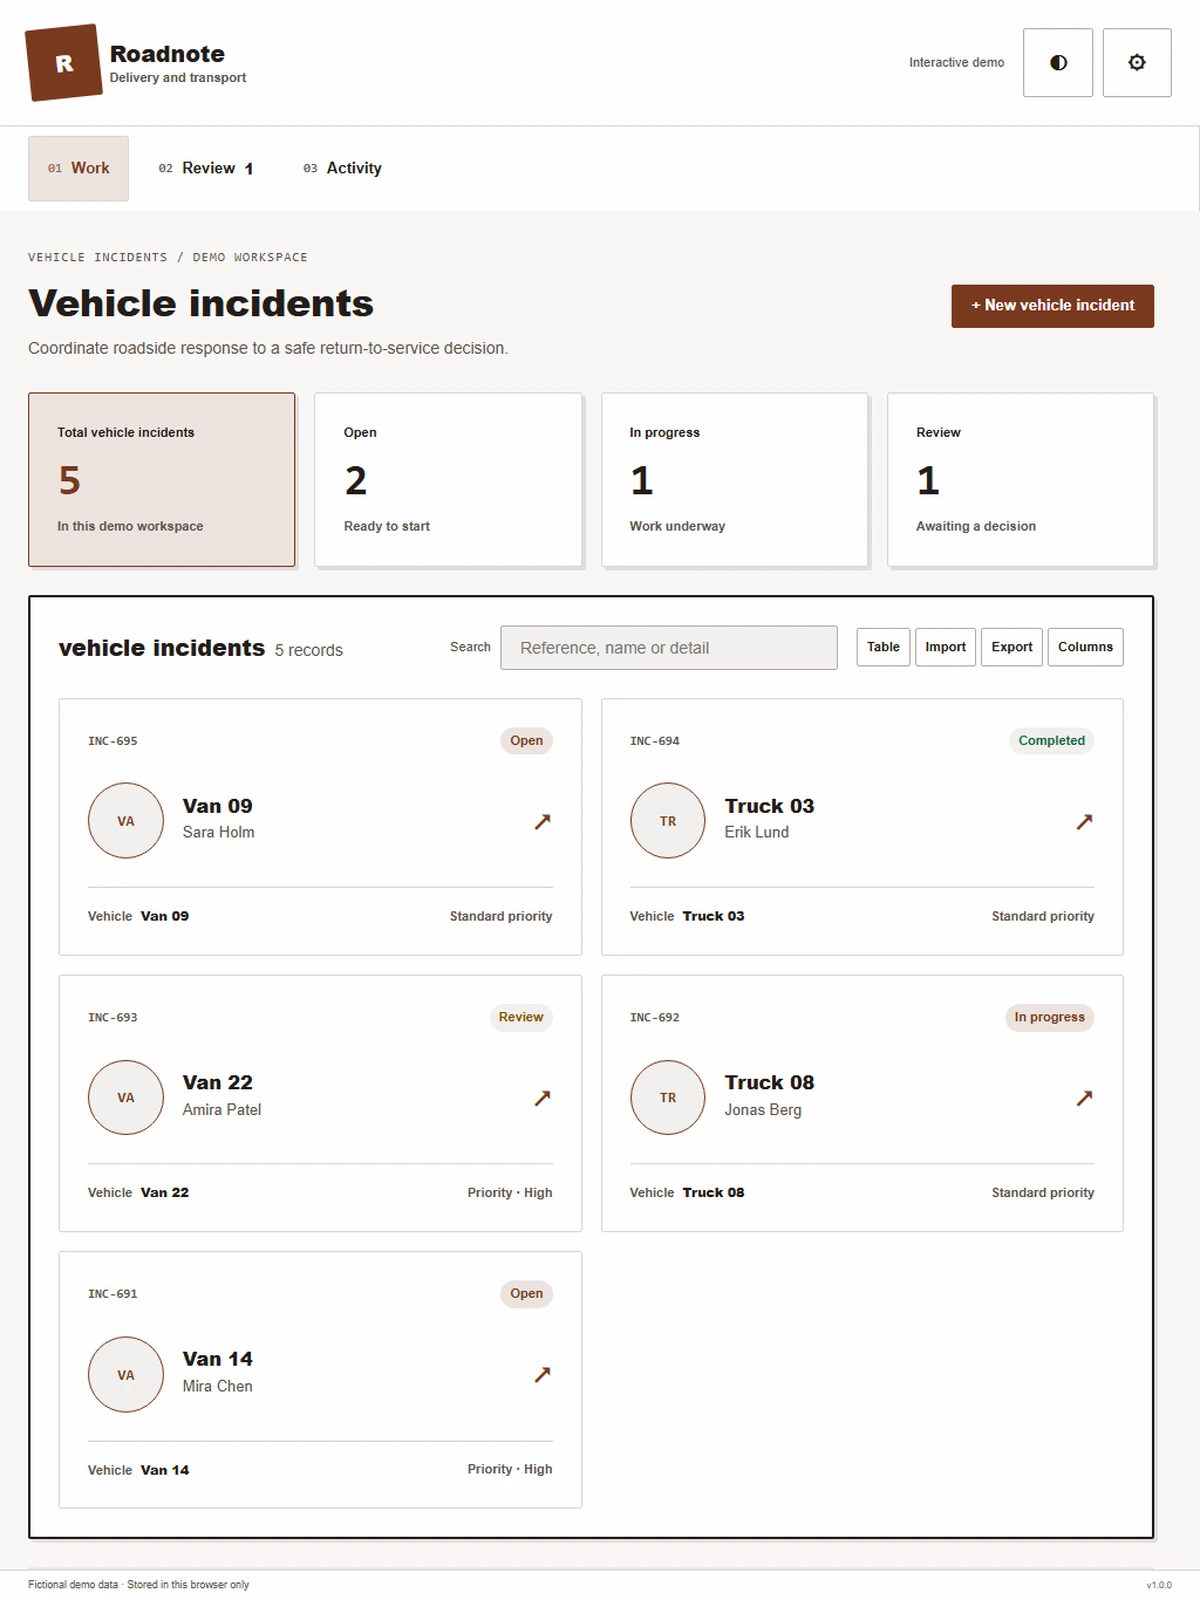The height and width of the screenshot is (1600, 1200).
Task: Open the Columns options
Action: pyautogui.click(x=1085, y=647)
